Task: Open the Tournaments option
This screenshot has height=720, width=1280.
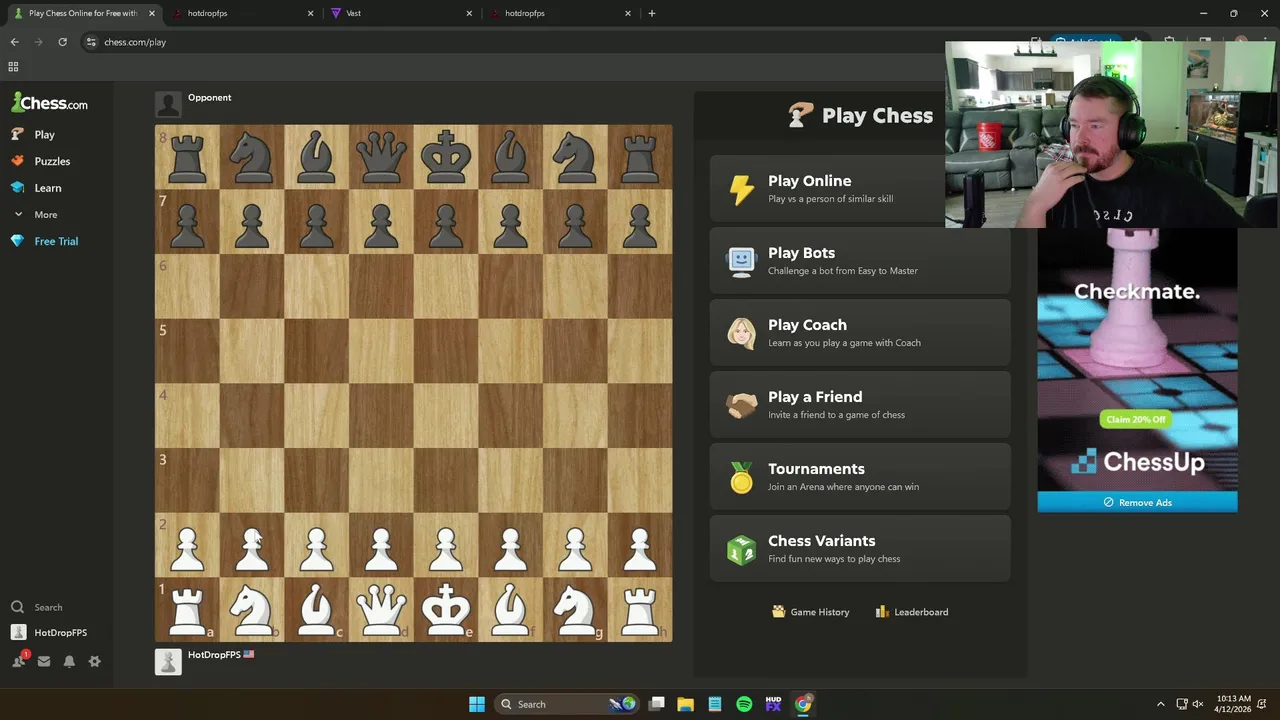Action: (860, 477)
